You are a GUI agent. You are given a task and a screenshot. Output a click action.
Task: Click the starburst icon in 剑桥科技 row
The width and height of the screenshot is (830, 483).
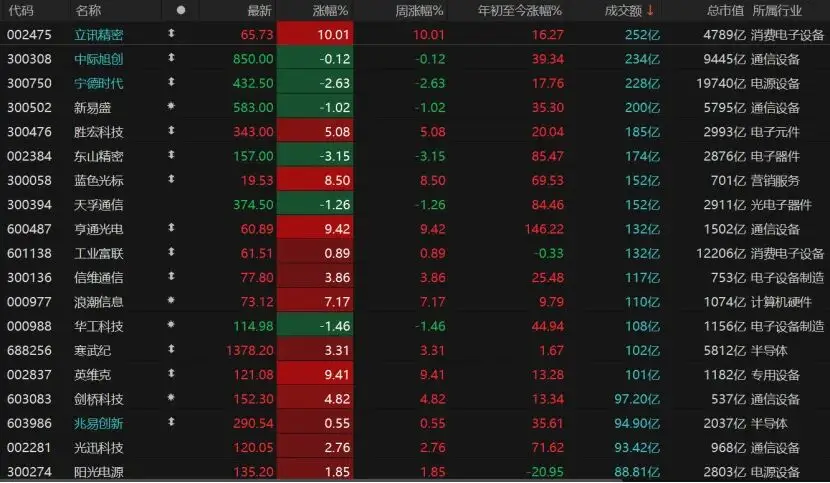[x=171, y=397]
